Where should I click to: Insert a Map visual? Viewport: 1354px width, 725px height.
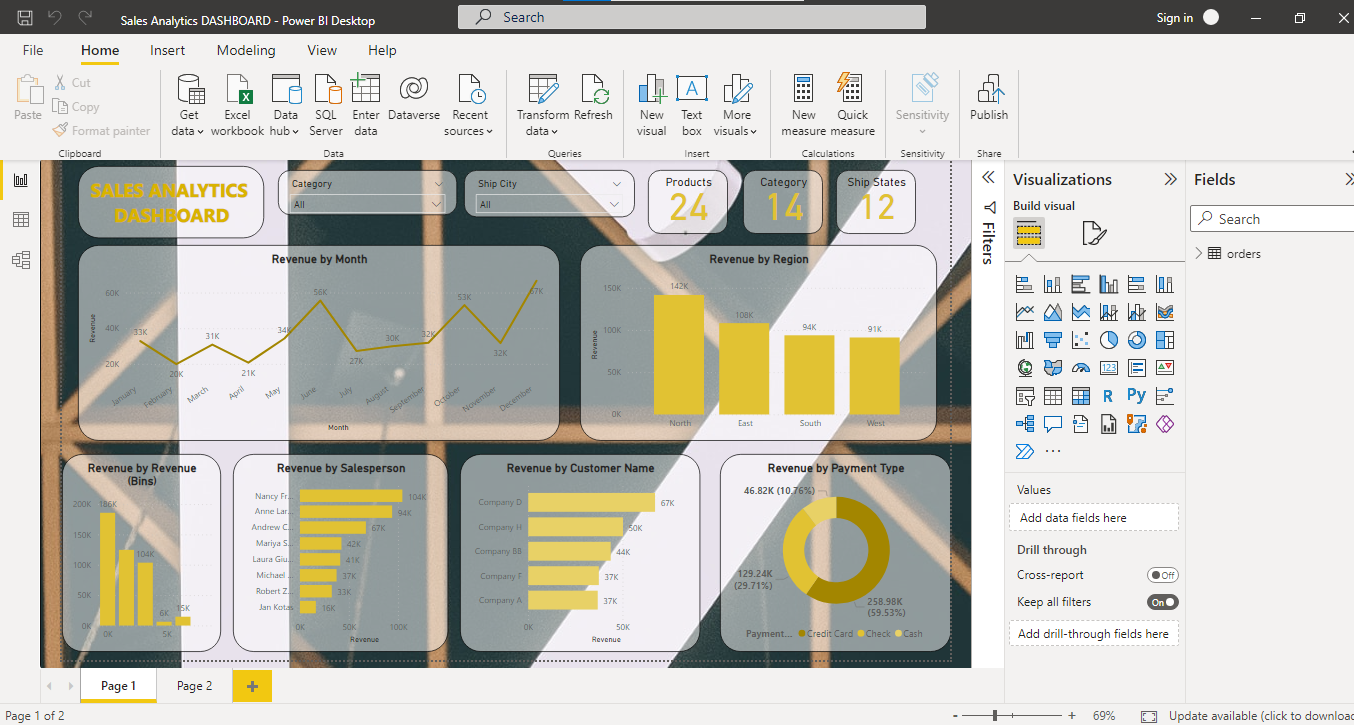pos(1024,367)
